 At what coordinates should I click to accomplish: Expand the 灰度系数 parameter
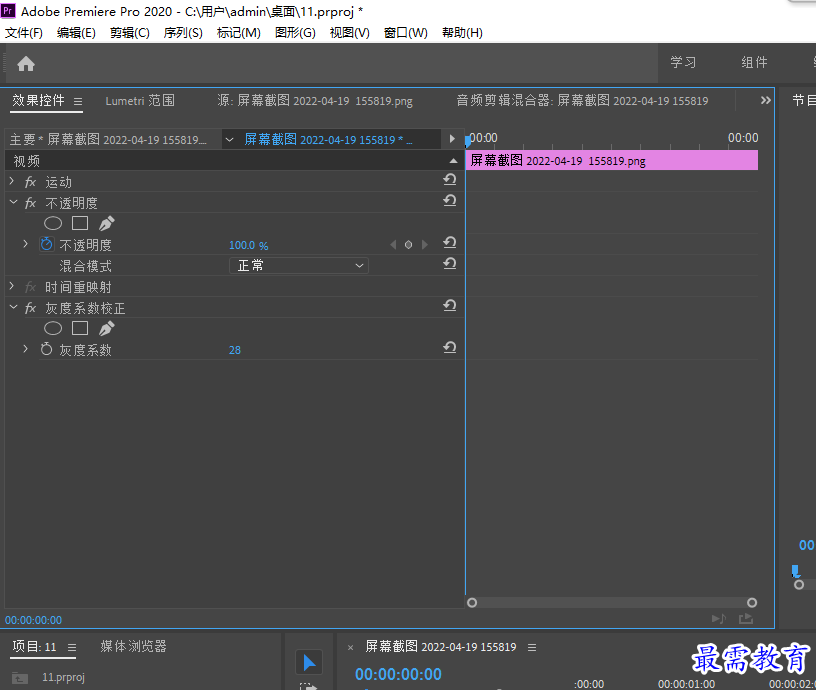(26, 349)
